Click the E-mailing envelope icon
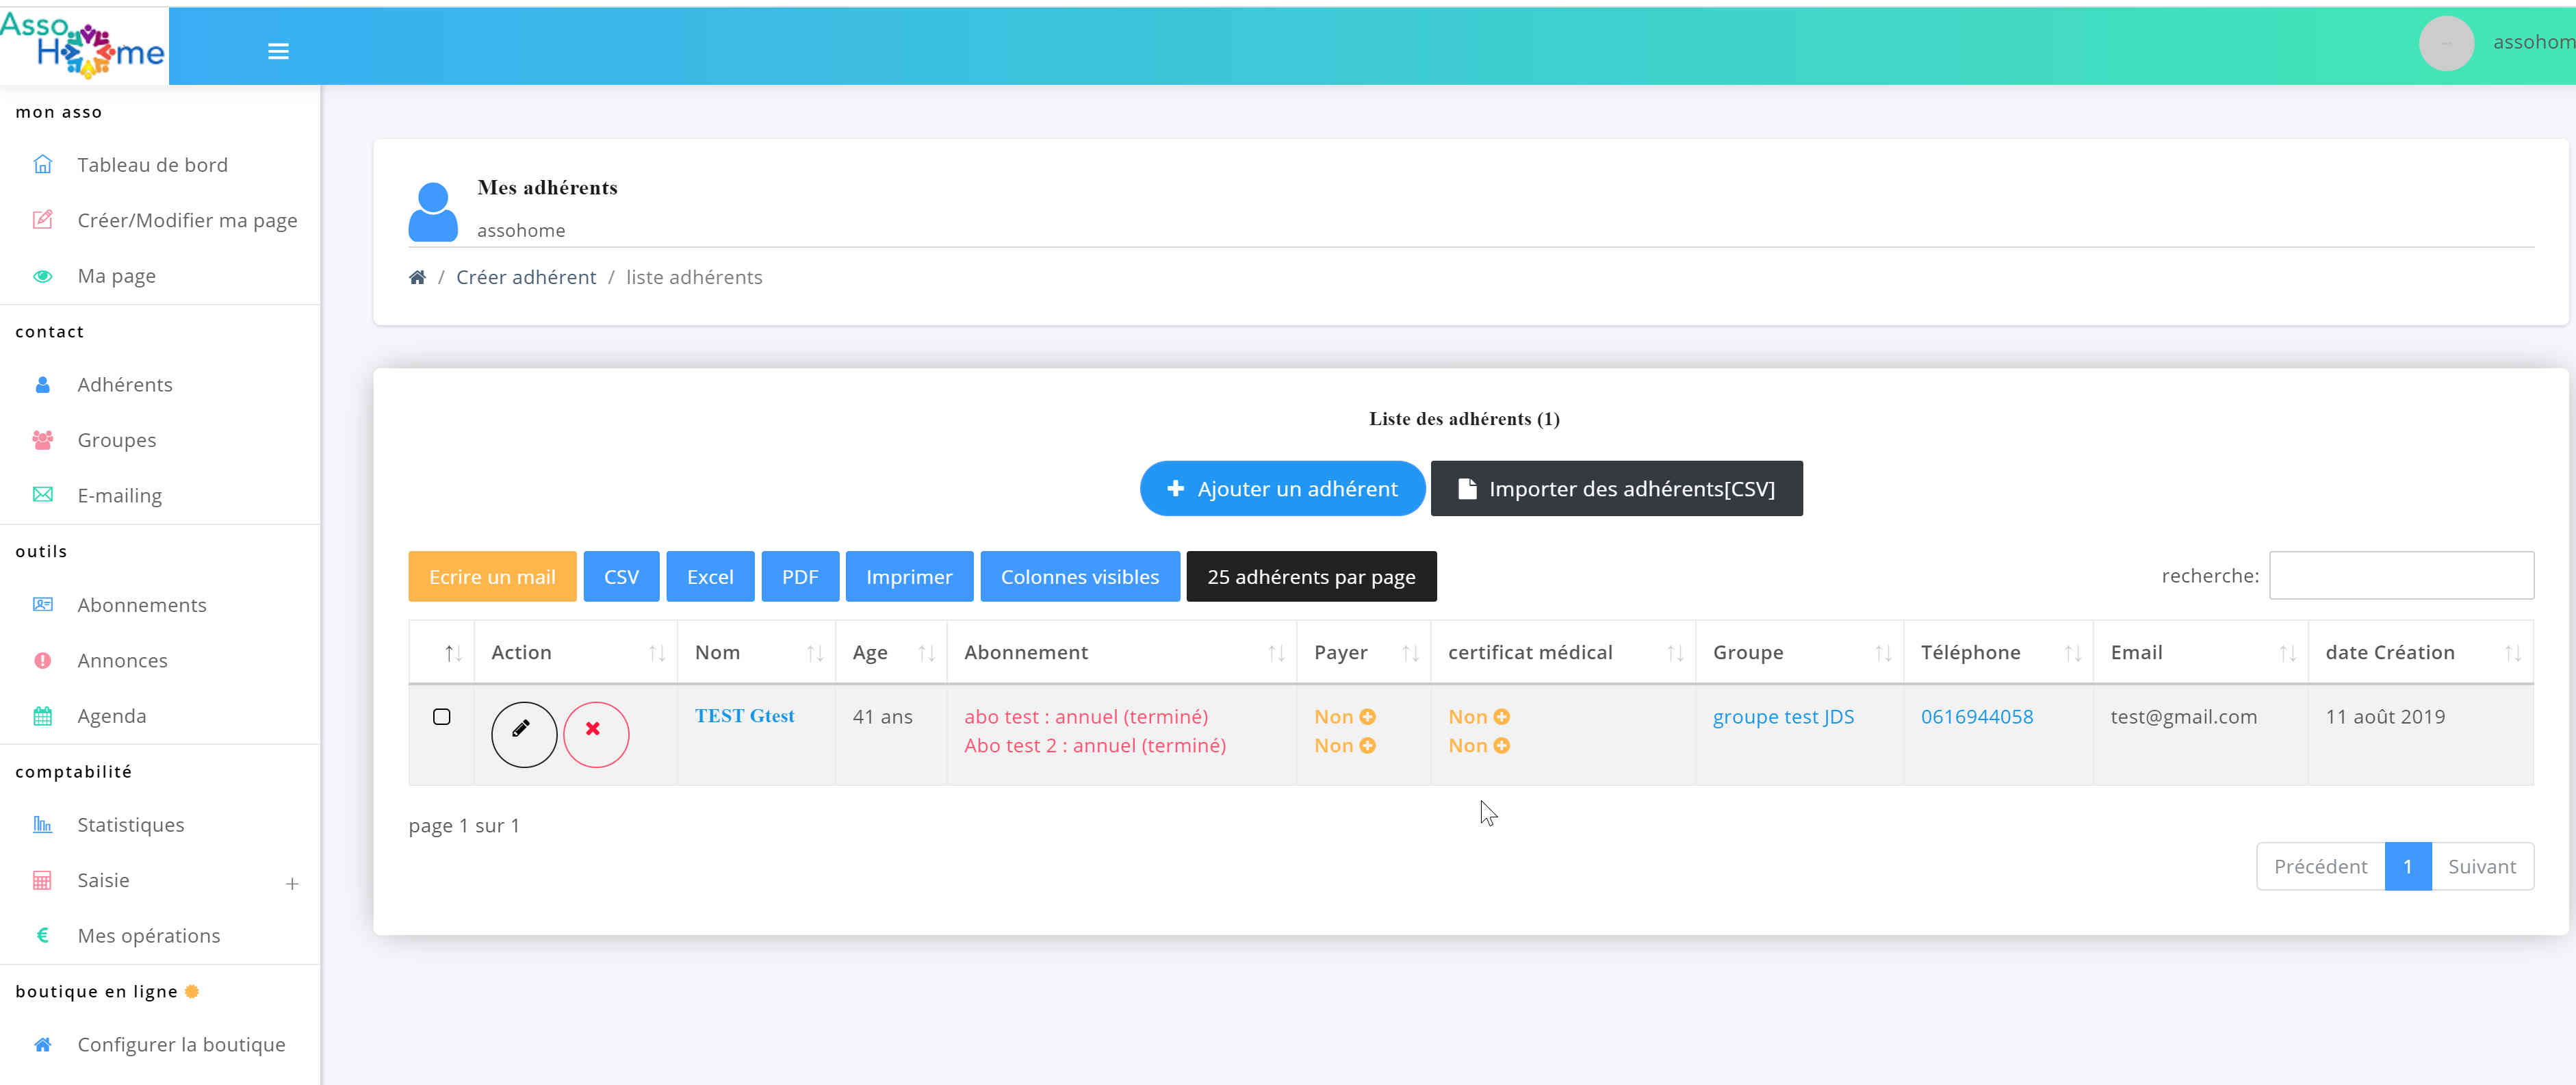Viewport: 2576px width, 1085px height. coord(42,495)
